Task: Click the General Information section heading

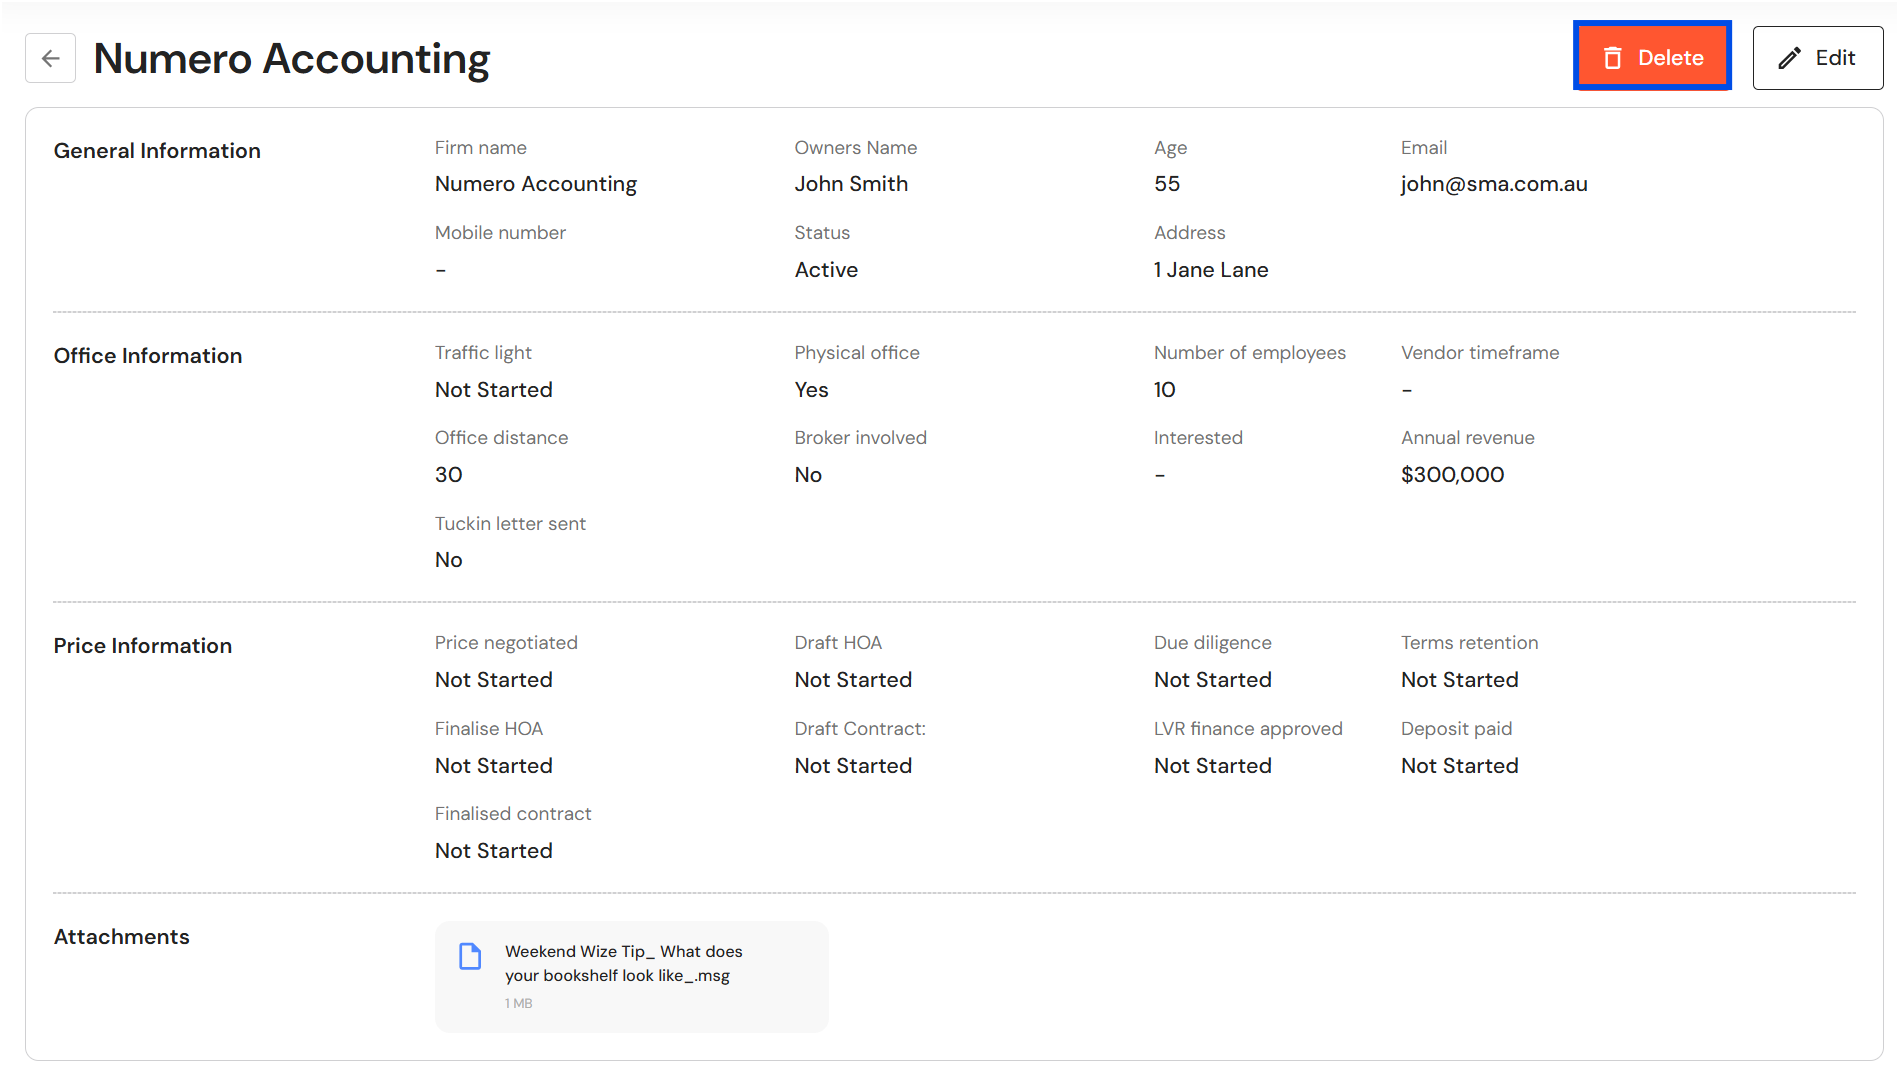Action: tap(157, 151)
